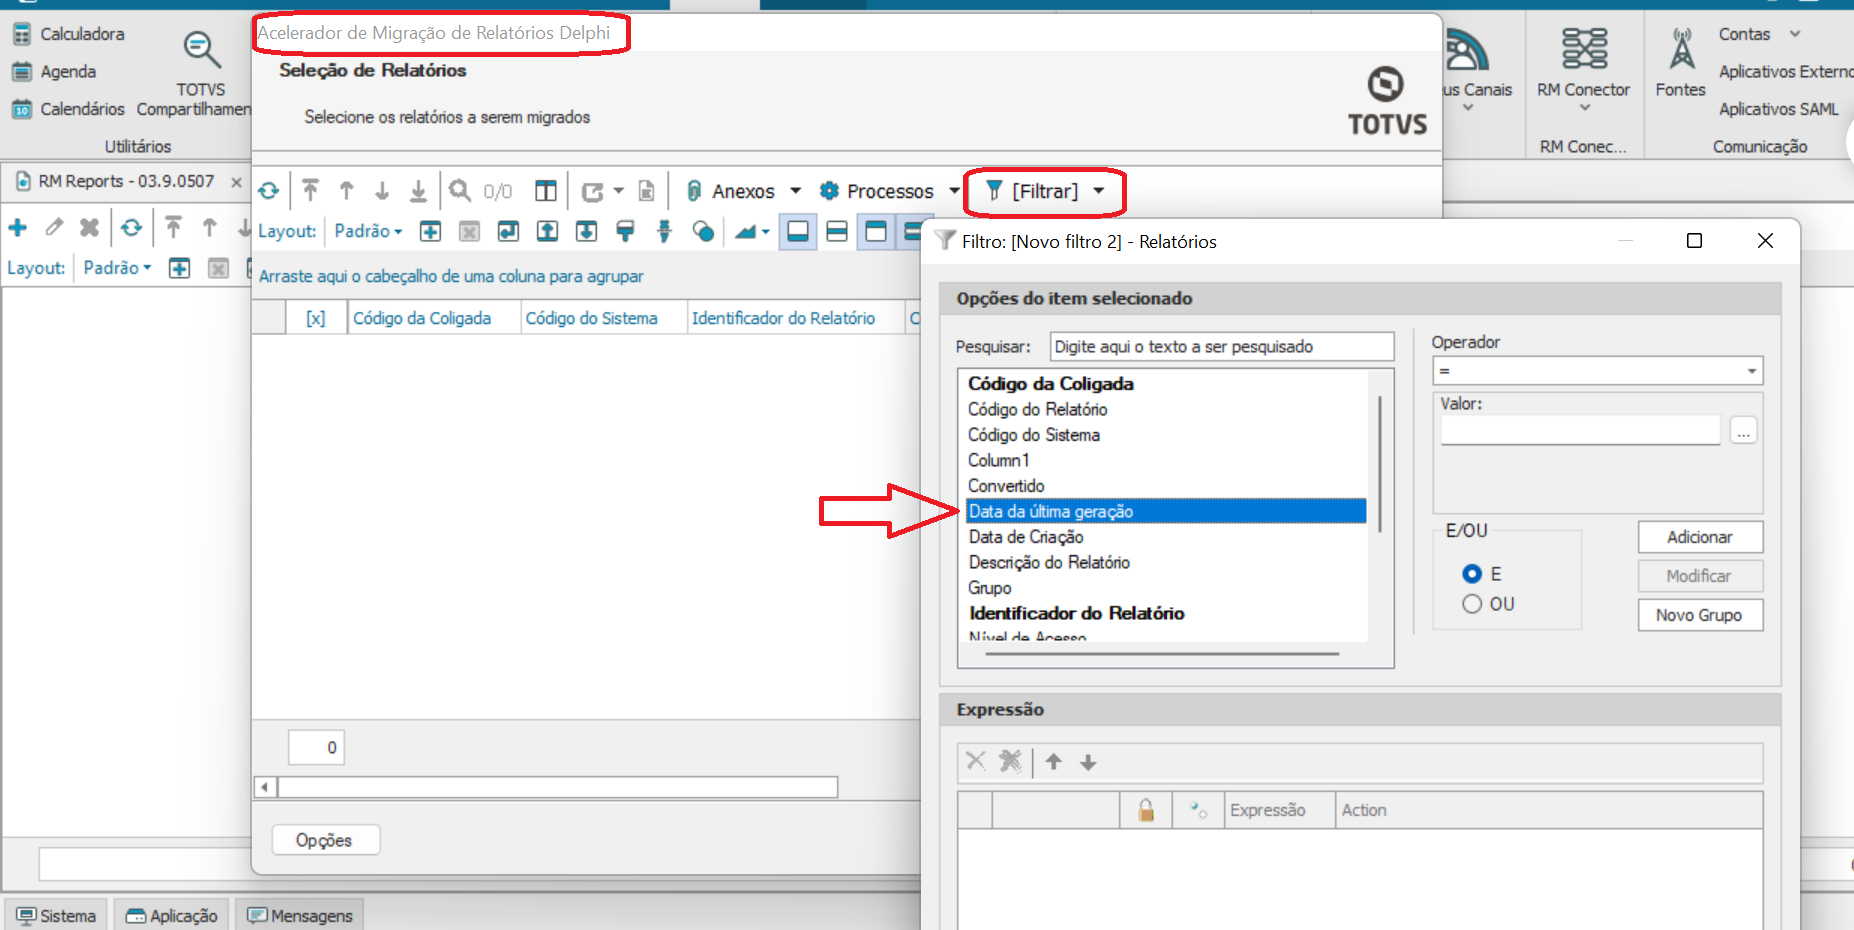Click the [Filtrar] funnel button

click(1033, 191)
